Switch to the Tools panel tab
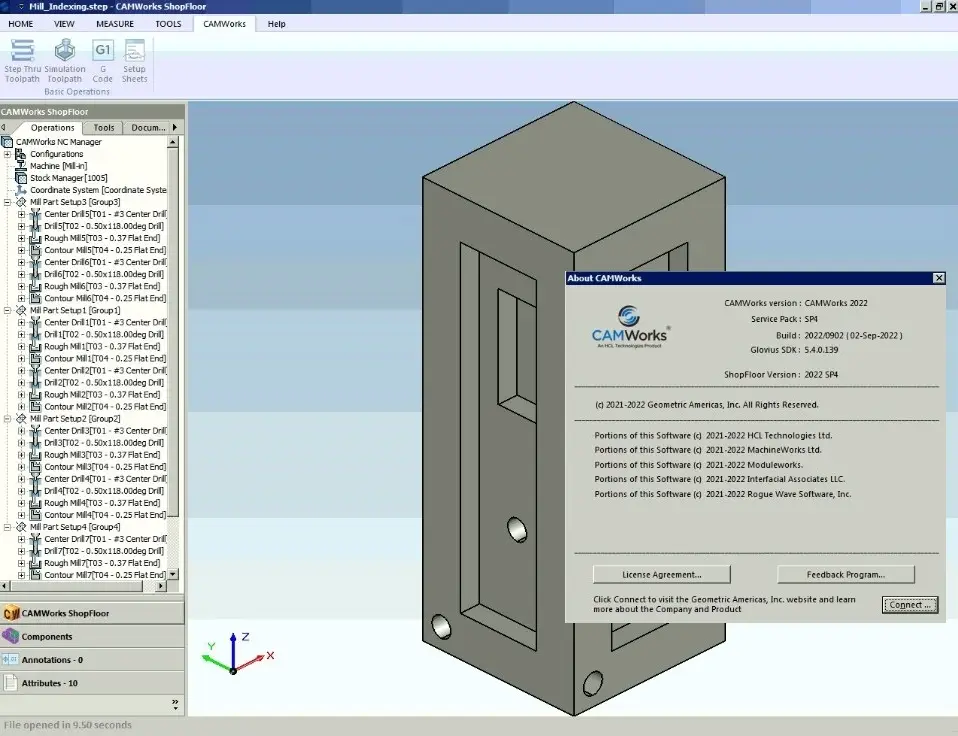The width and height of the screenshot is (958, 736). coord(103,128)
